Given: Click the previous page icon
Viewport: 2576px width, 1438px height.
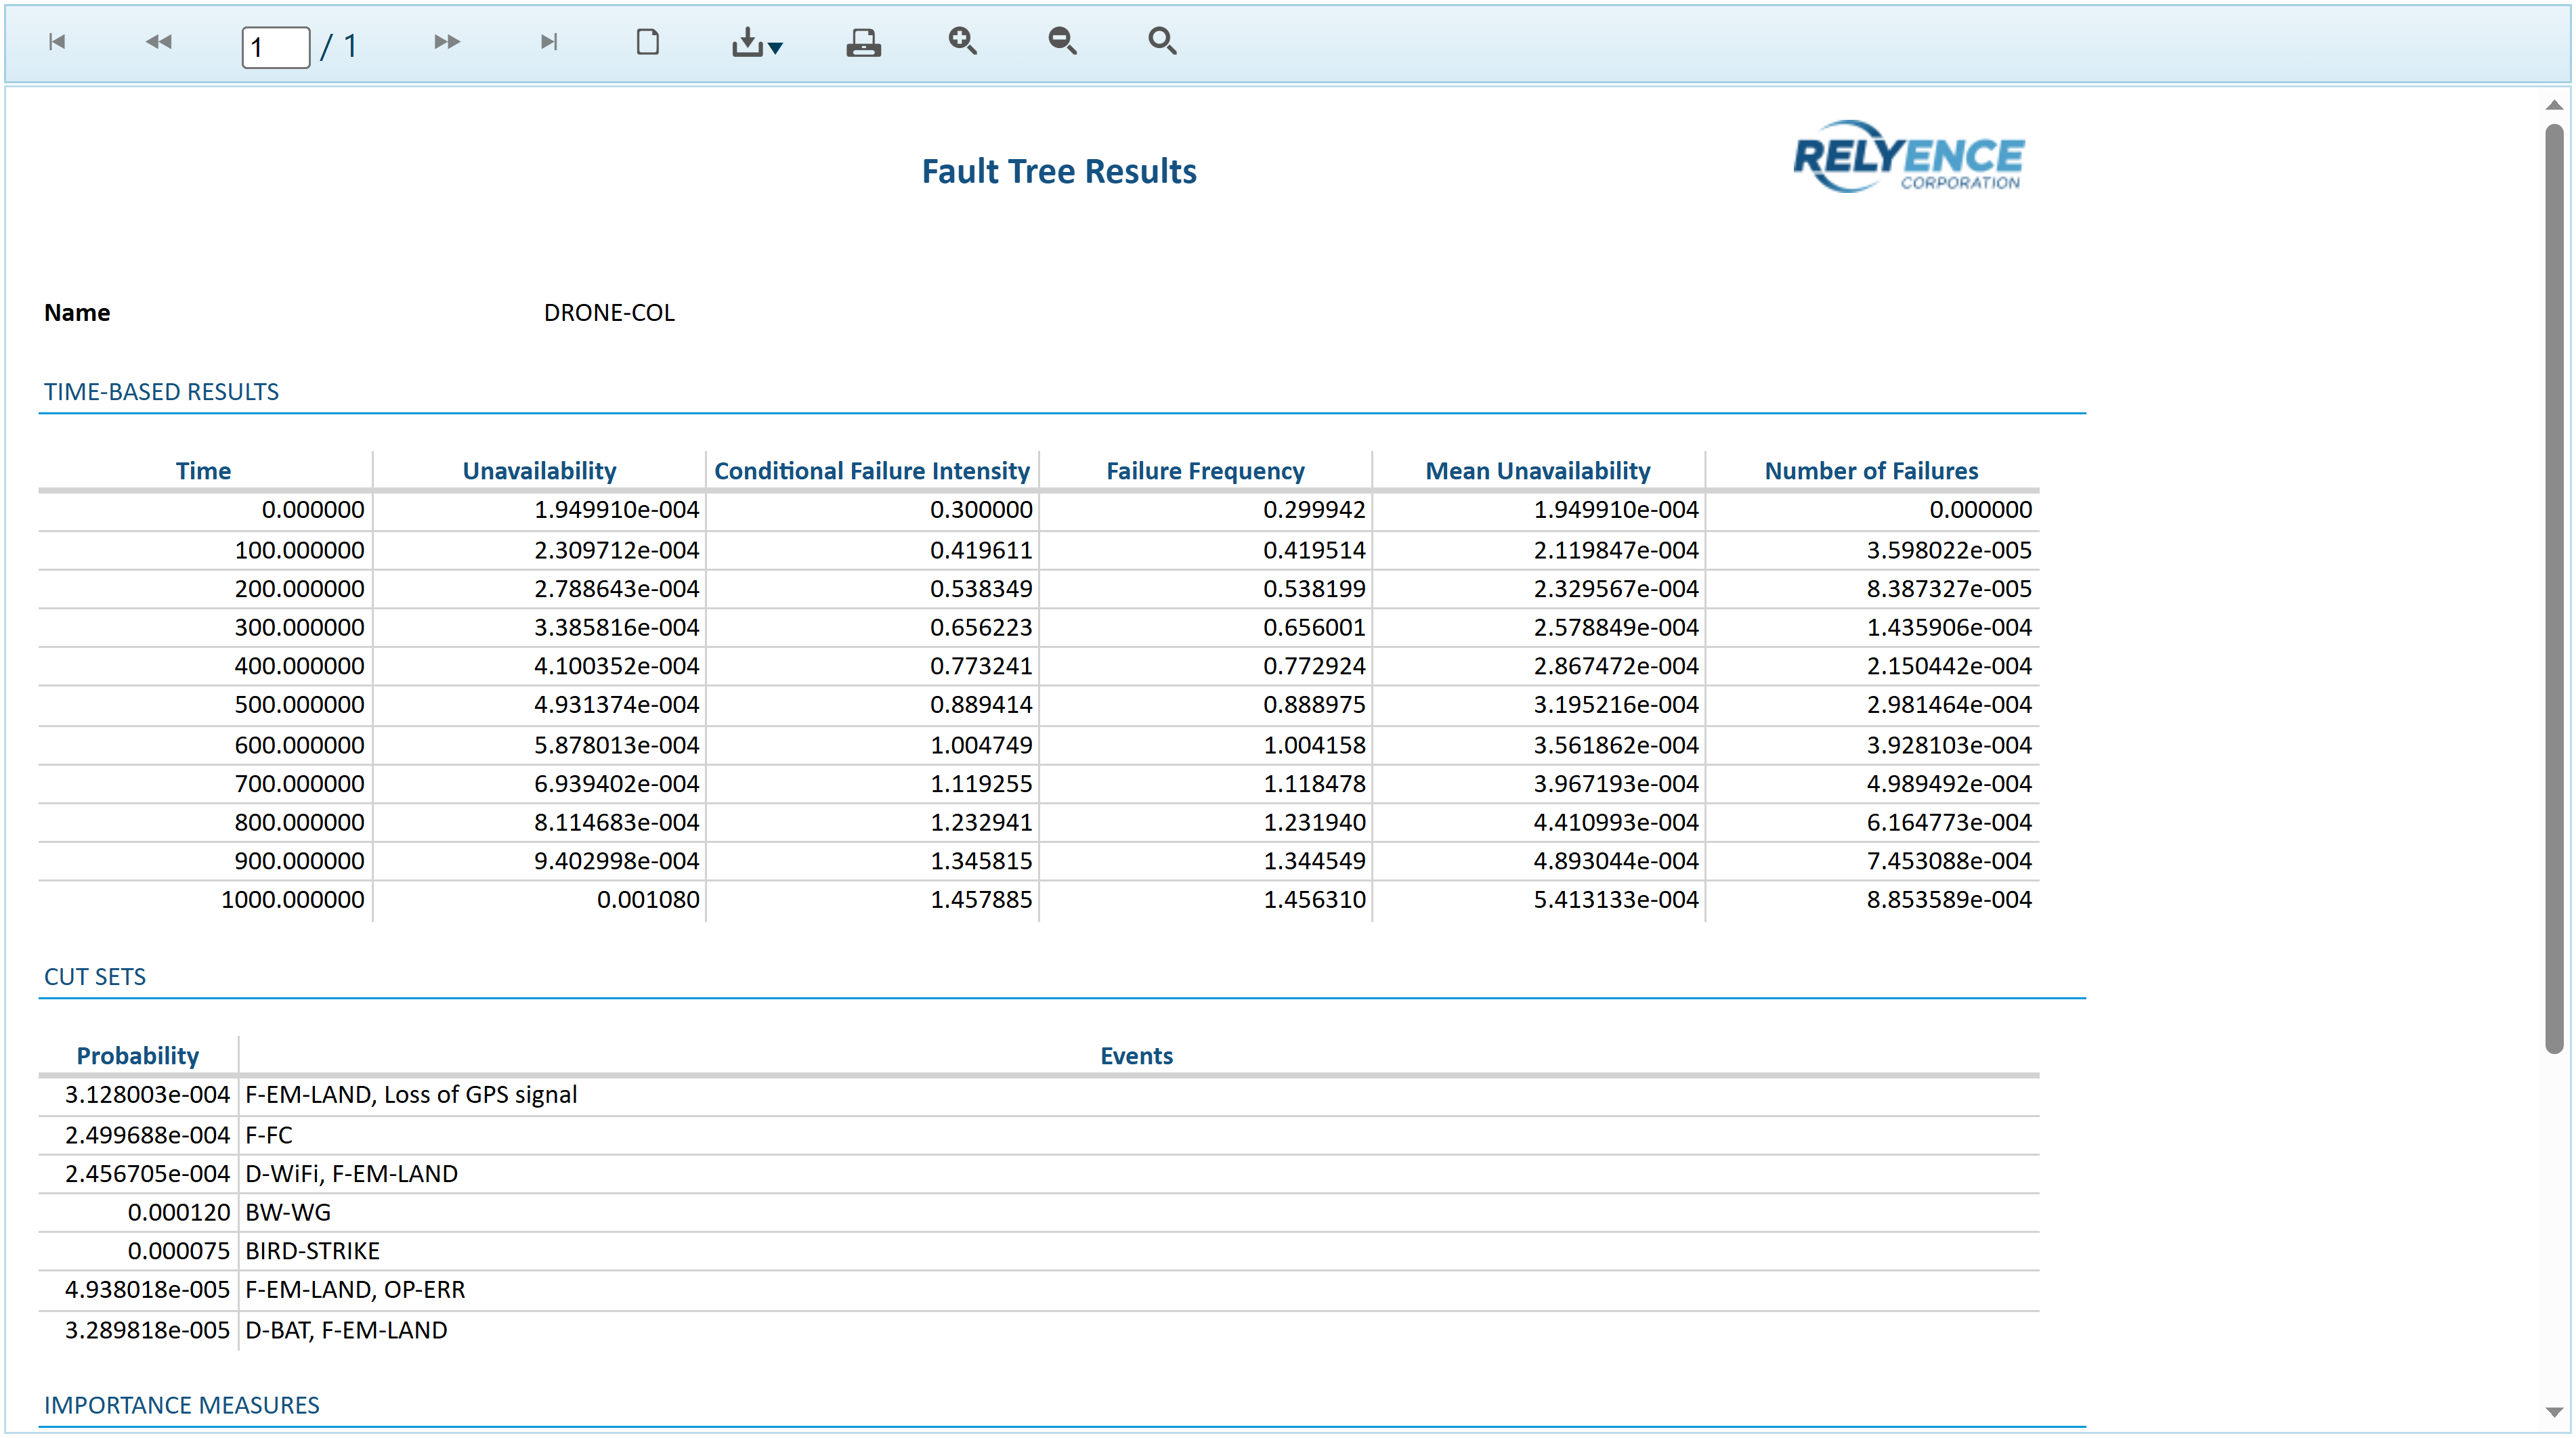Looking at the screenshot, I should [158, 42].
